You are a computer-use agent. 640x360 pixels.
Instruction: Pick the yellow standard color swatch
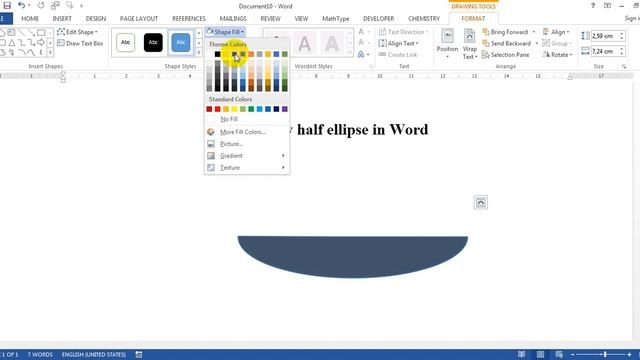[234, 109]
